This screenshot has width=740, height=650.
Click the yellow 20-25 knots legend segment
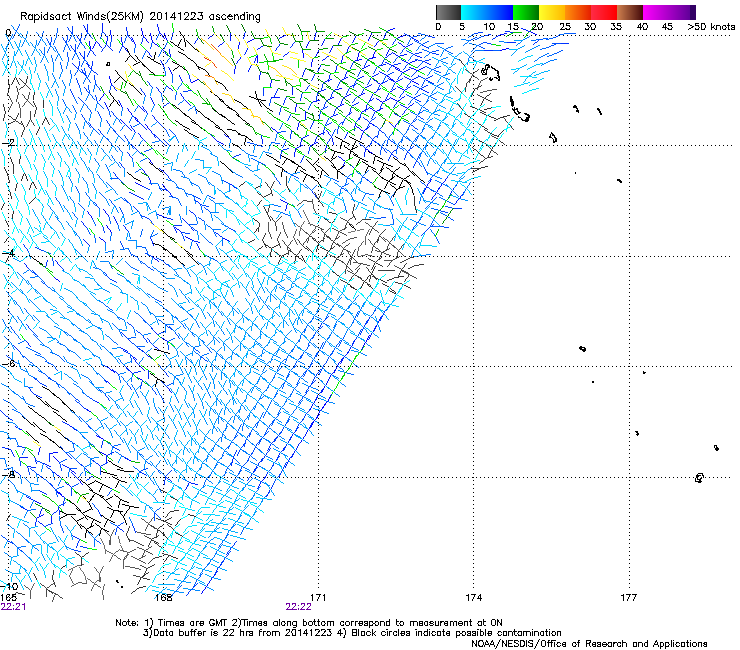(x=552, y=12)
